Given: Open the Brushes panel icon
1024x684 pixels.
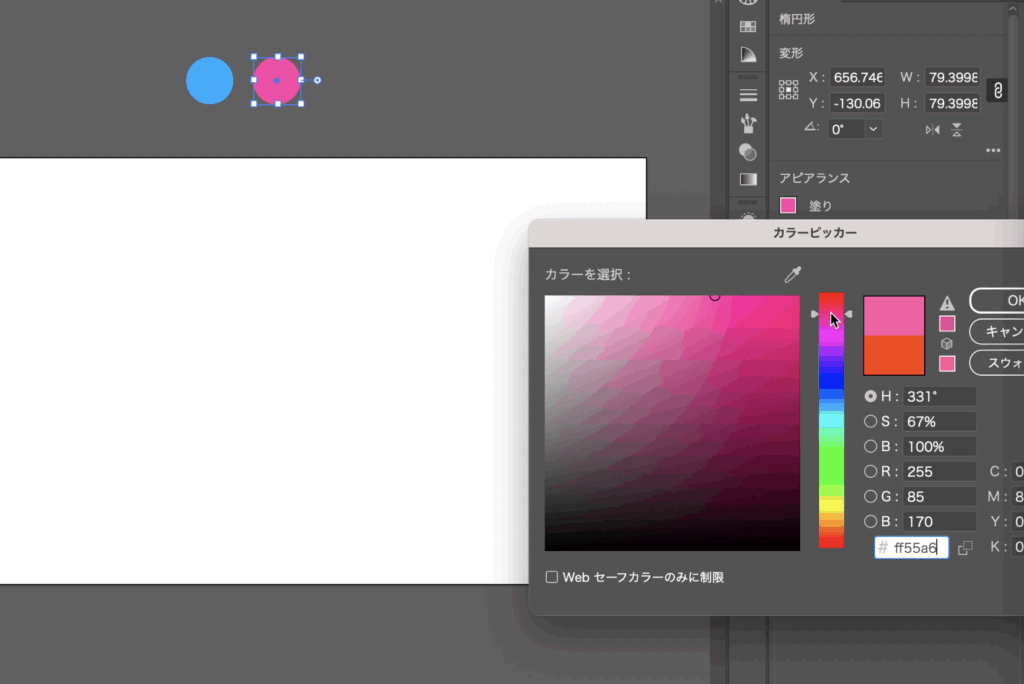Looking at the screenshot, I should 748,124.
